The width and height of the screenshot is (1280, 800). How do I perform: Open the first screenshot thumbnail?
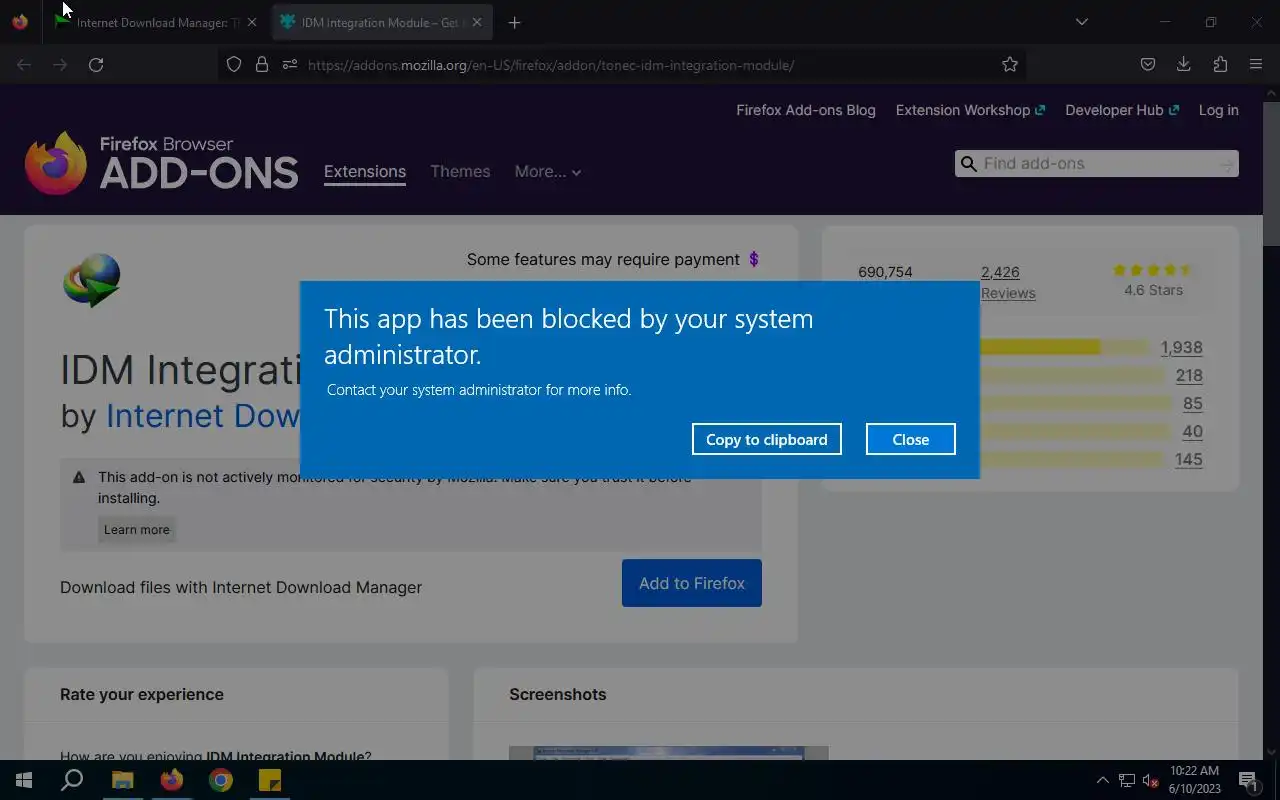pyautogui.click(x=668, y=753)
